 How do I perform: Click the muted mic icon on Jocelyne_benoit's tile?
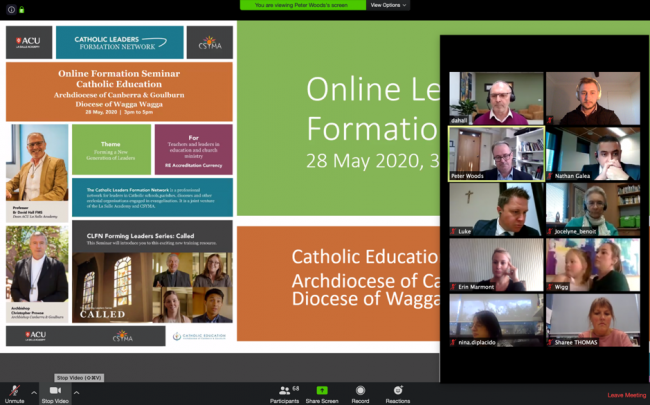[x=550, y=231]
